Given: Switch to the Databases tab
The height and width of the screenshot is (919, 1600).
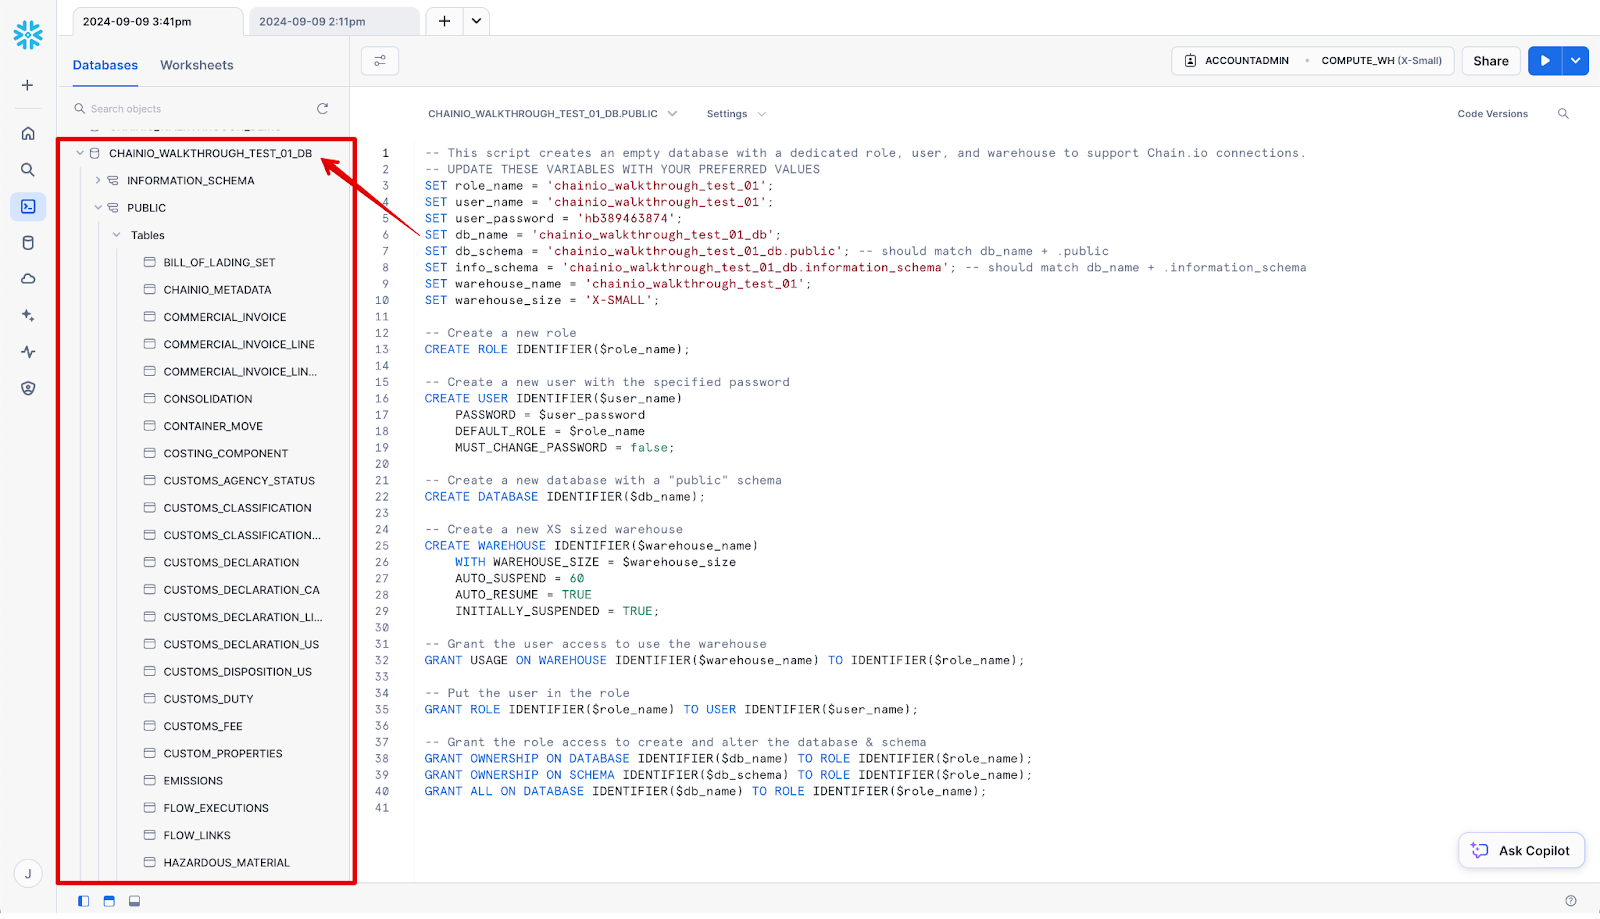Looking at the screenshot, I should point(105,65).
